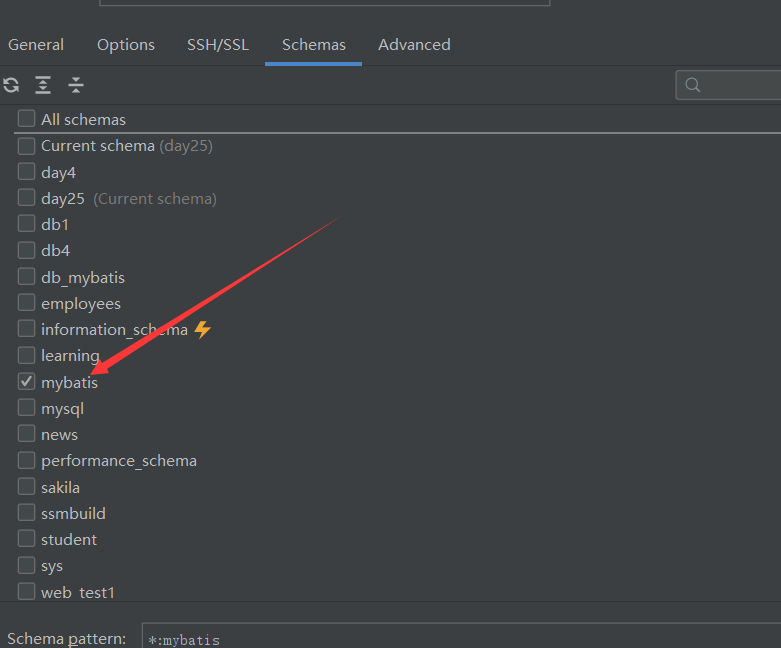Check the db4 schema checkbox
781x648 pixels.
tap(26, 250)
